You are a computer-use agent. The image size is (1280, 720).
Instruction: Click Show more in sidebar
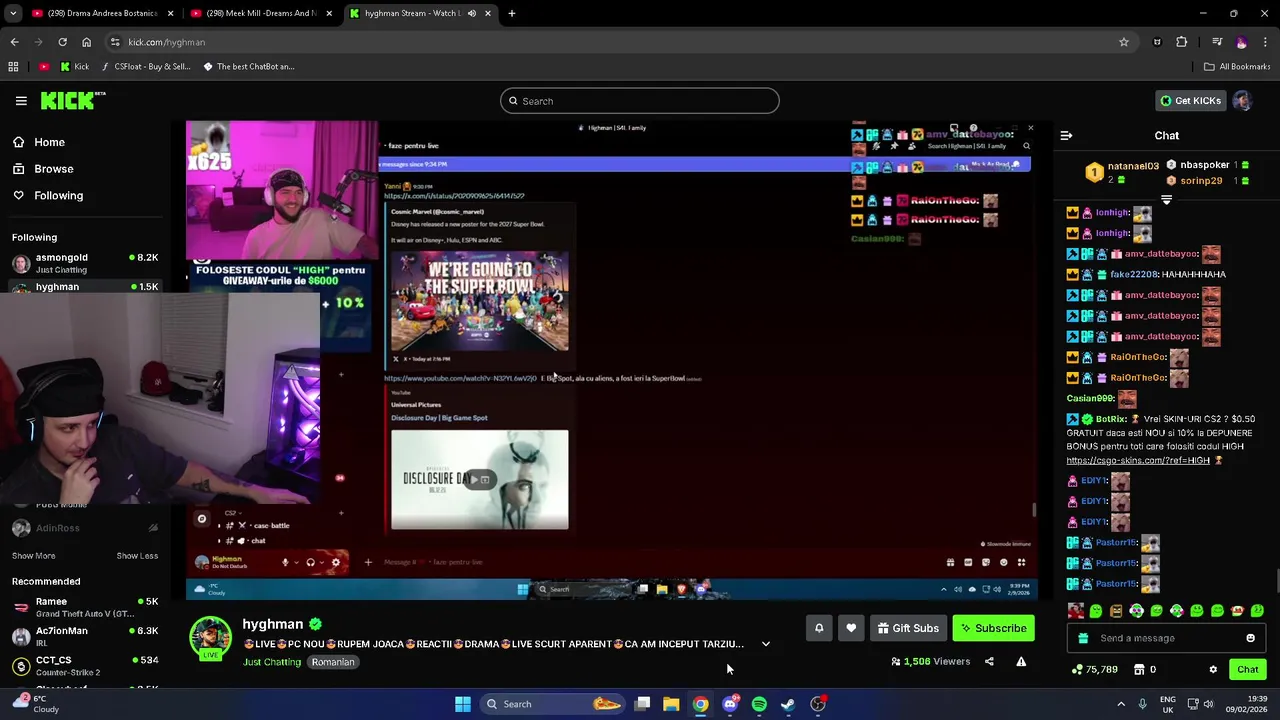pos(34,556)
